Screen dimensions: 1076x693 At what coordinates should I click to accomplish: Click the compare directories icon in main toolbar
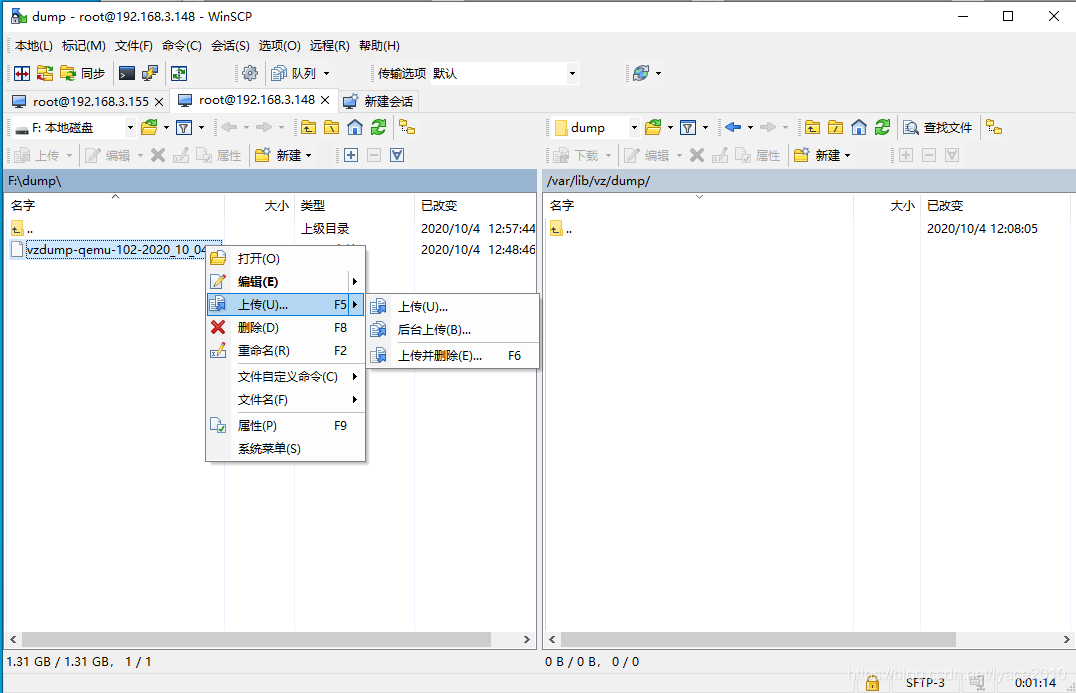tap(22, 73)
